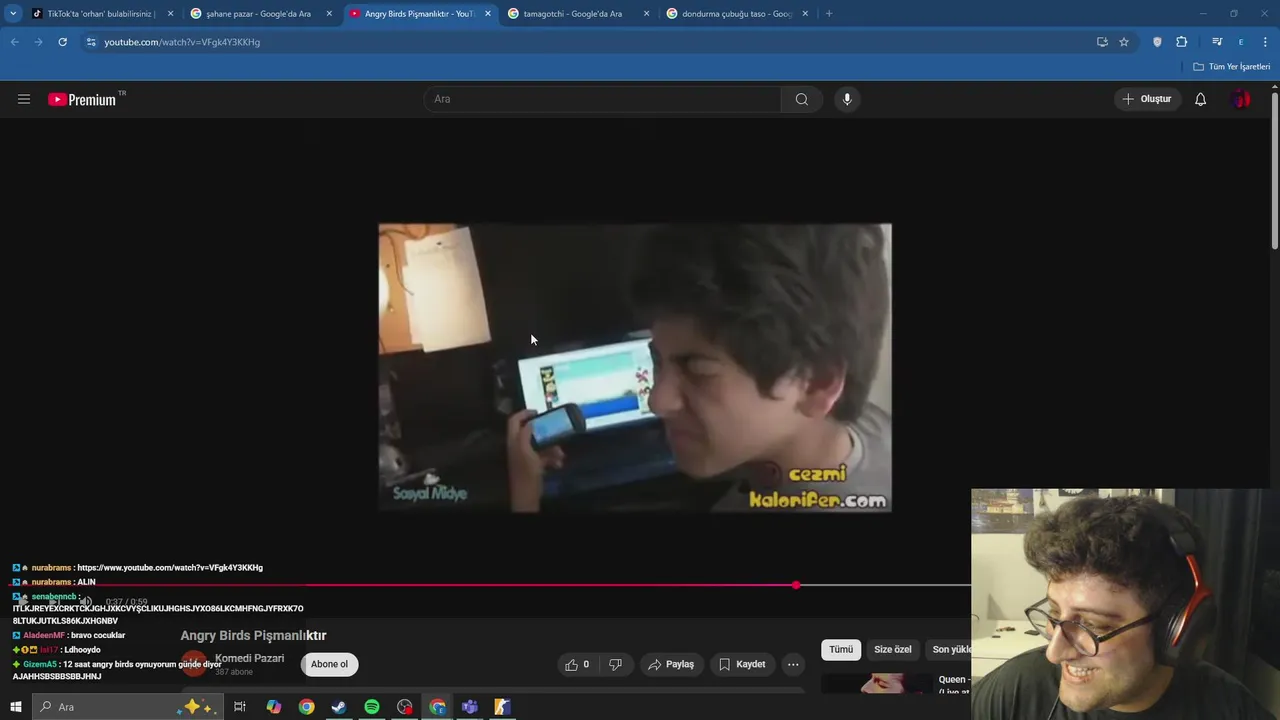The height and width of the screenshot is (720, 1280).
Task: Save the video with Kaydet button
Action: click(x=742, y=664)
